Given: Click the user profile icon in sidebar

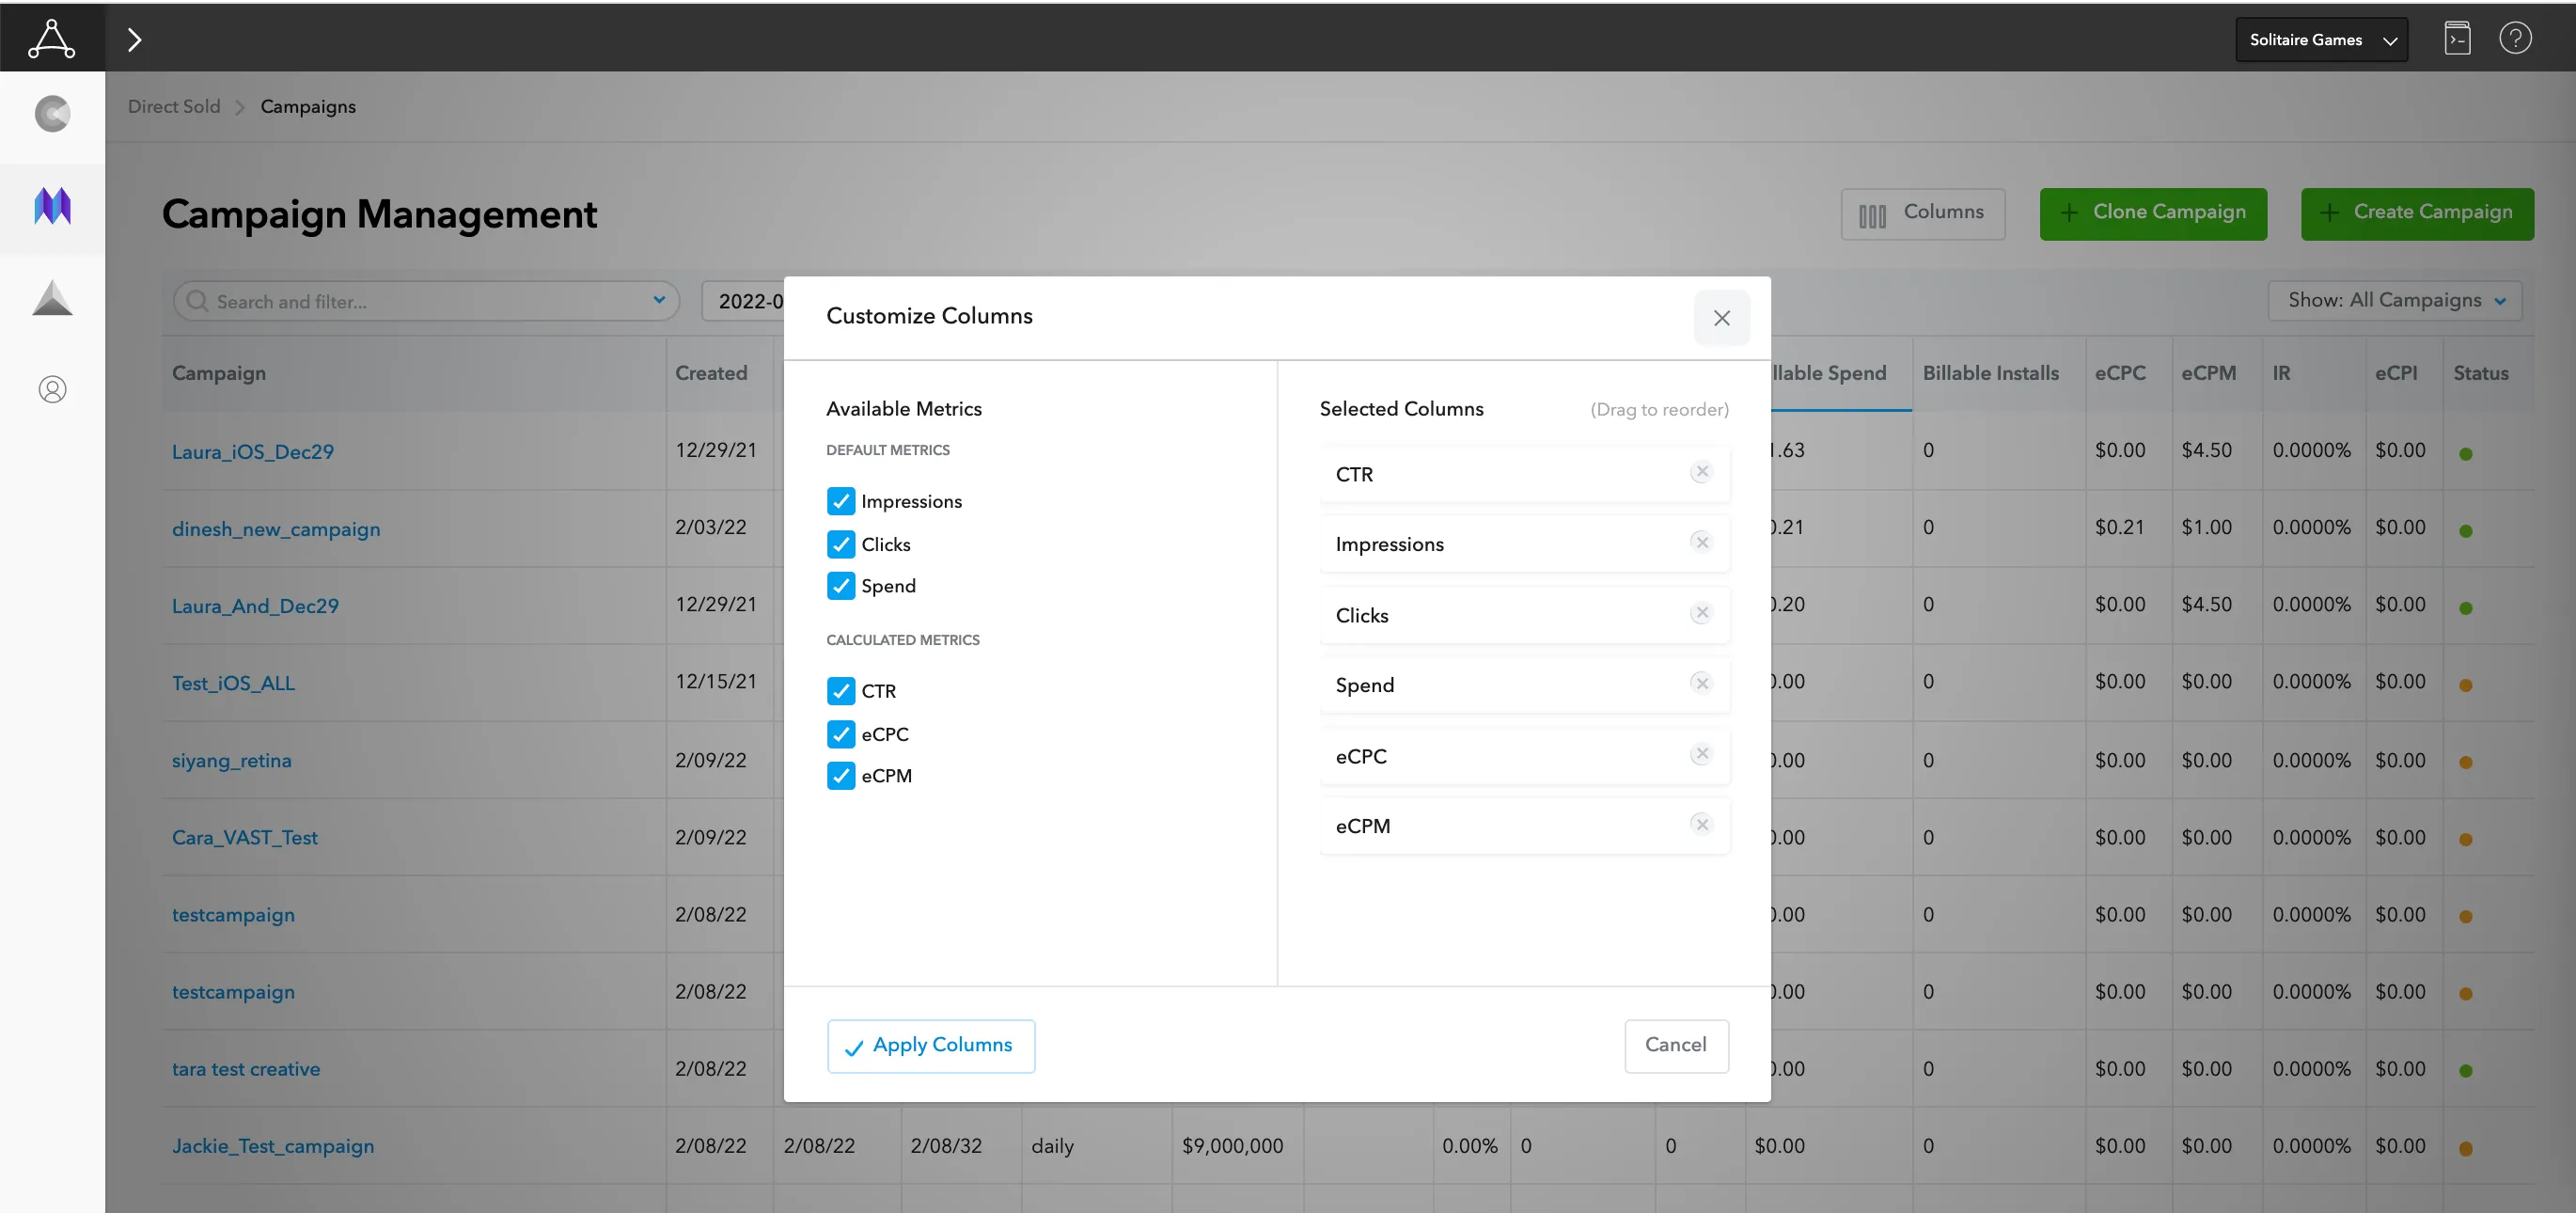Looking at the screenshot, I should tap(51, 389).
